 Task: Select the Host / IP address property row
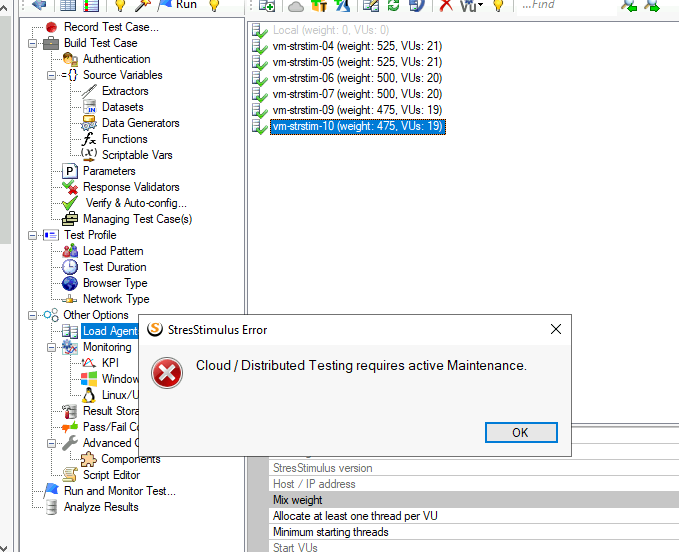474,484
